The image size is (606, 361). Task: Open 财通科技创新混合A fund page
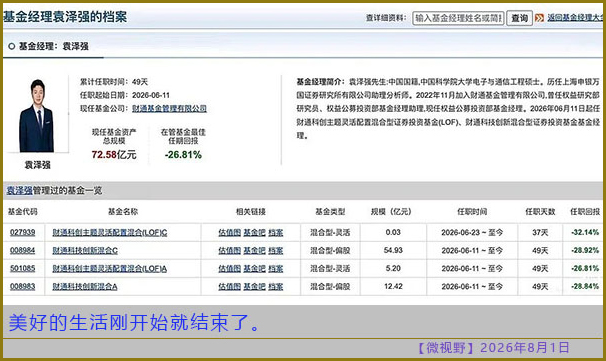85,286
